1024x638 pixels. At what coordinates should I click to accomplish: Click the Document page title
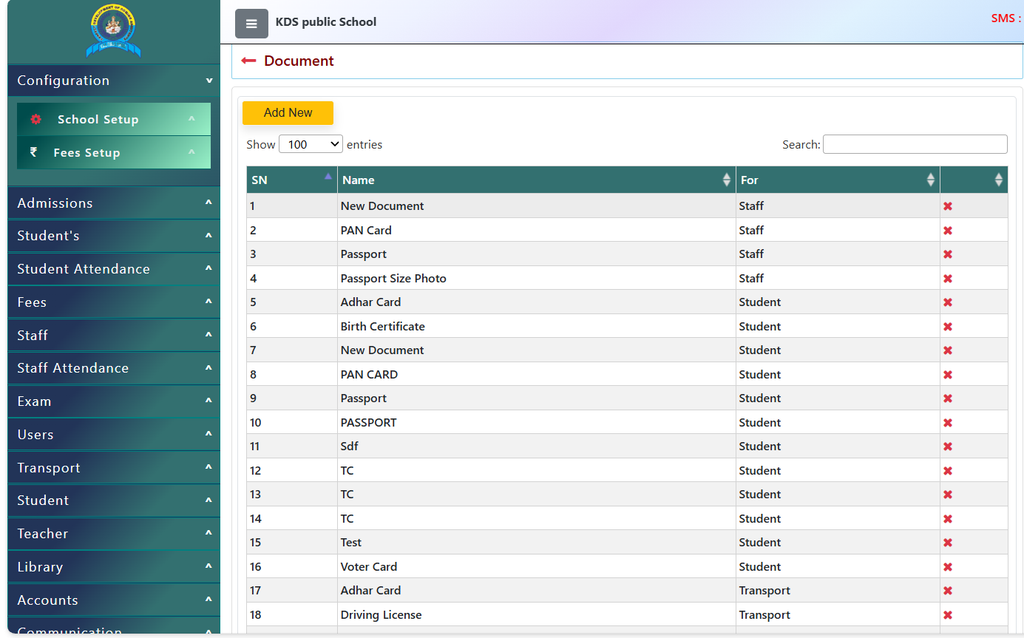298,61
